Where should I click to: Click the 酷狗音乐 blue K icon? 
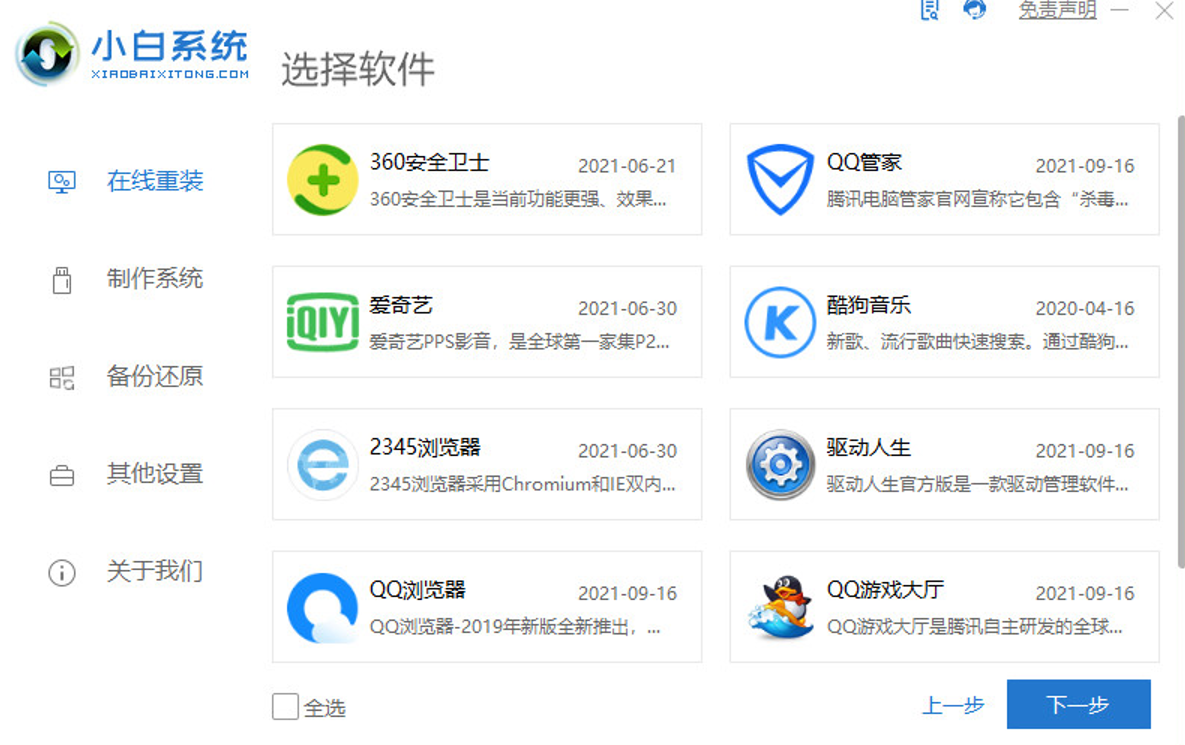[780, 322]
